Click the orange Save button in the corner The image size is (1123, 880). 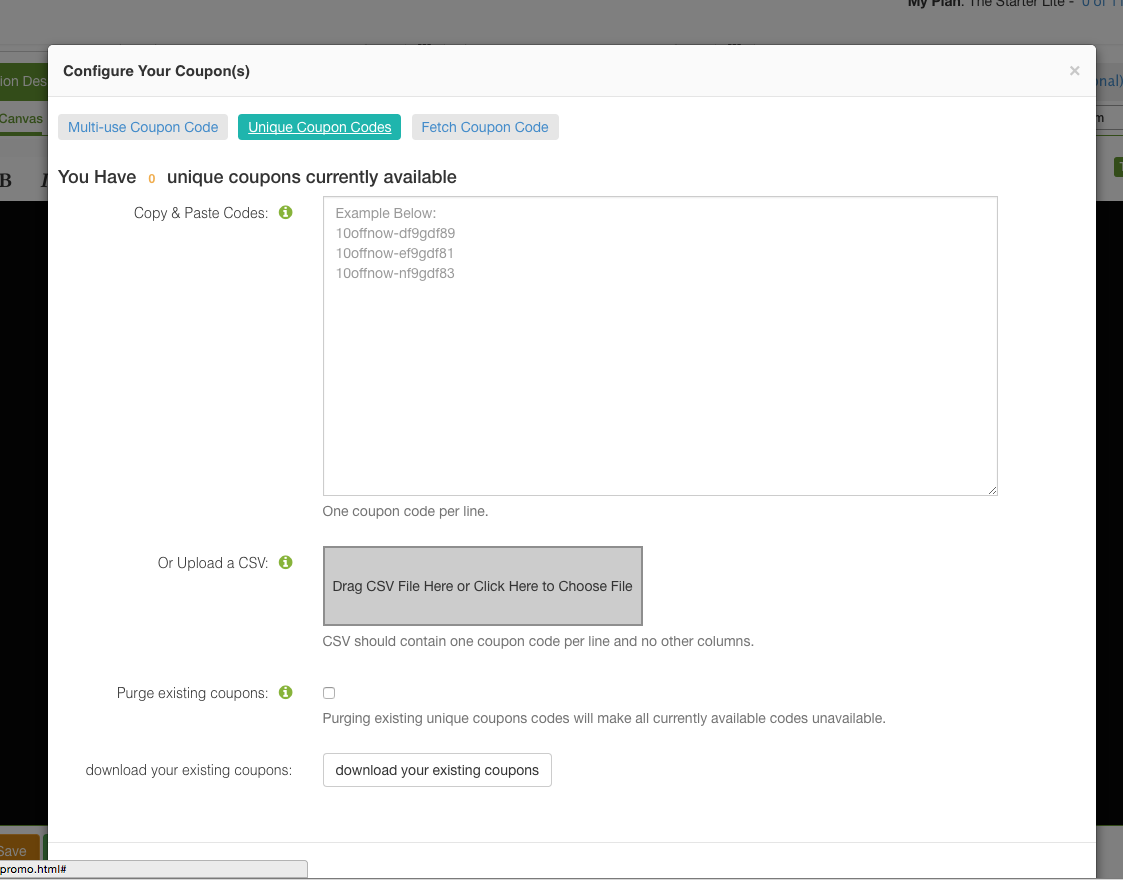pos(15,850)
